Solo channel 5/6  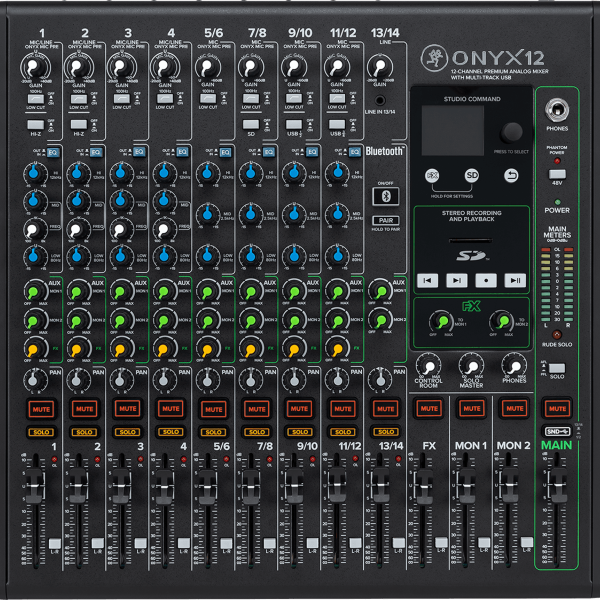point(214,432)
